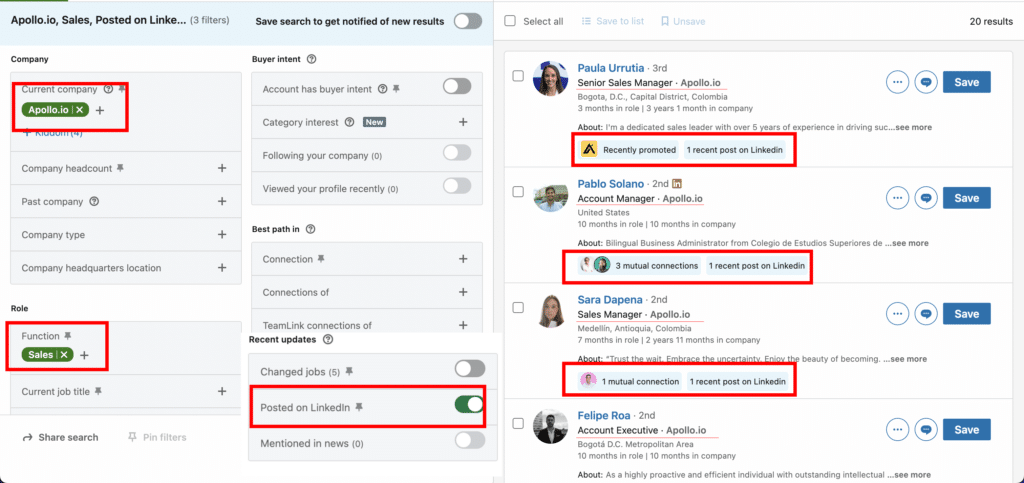Viewport: 1024px width, 483px height.
Task: Enable Viewed your profile recently toggle
Action: click(456, 186)
